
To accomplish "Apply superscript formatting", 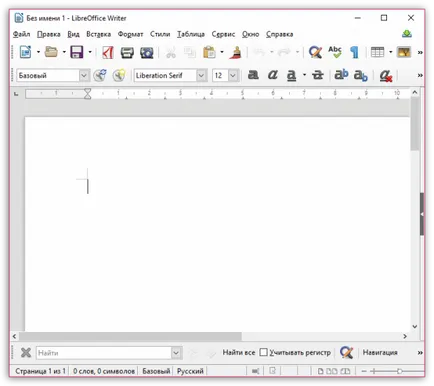I will pos(341,75).
